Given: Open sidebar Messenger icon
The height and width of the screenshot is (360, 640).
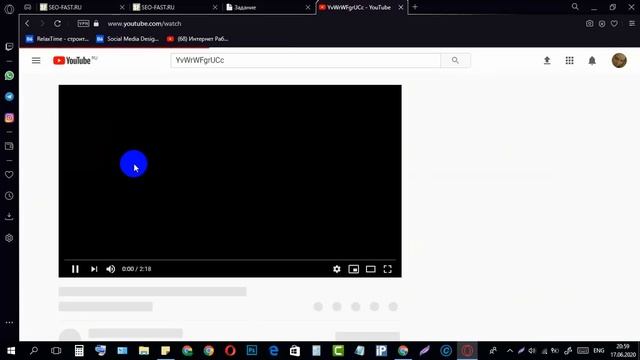Looking at the screenshot, I should (x=9, y=47).
